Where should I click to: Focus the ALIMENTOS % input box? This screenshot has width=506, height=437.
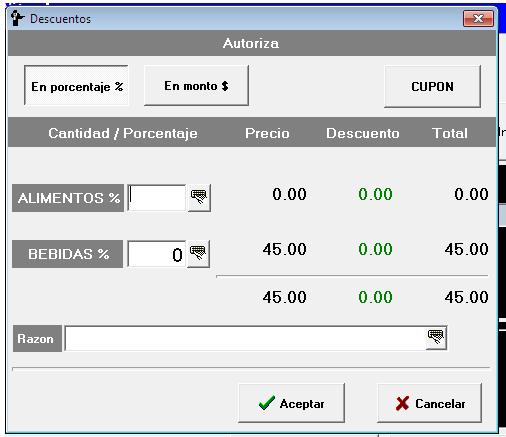click(157, 198)
